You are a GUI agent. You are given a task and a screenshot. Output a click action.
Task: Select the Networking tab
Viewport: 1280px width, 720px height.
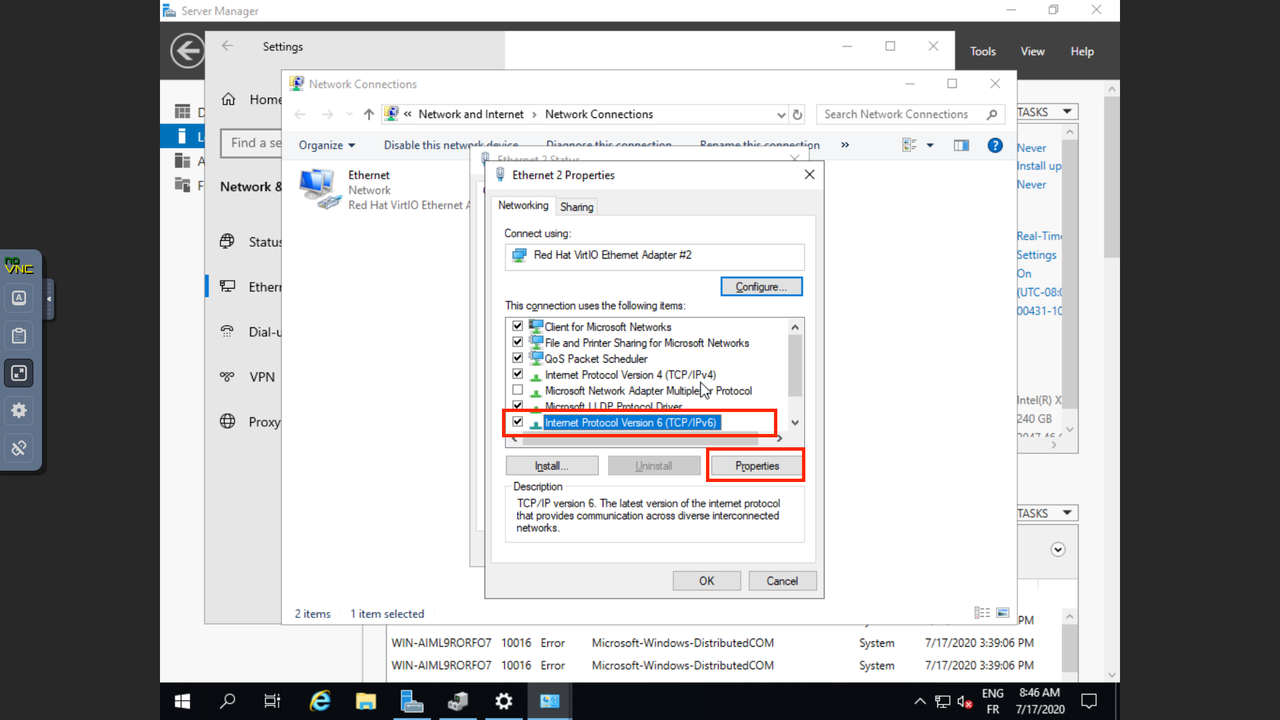524,205
